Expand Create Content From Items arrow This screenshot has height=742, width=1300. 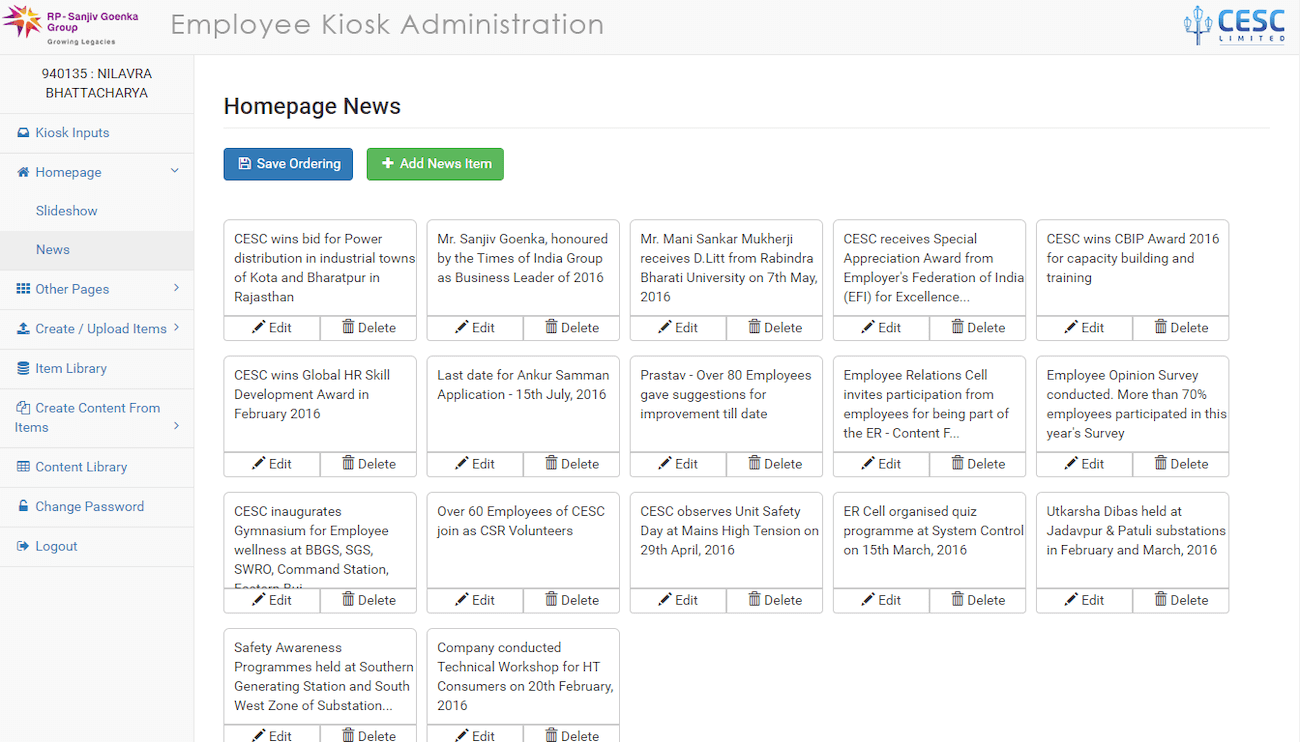click(176, 426)
